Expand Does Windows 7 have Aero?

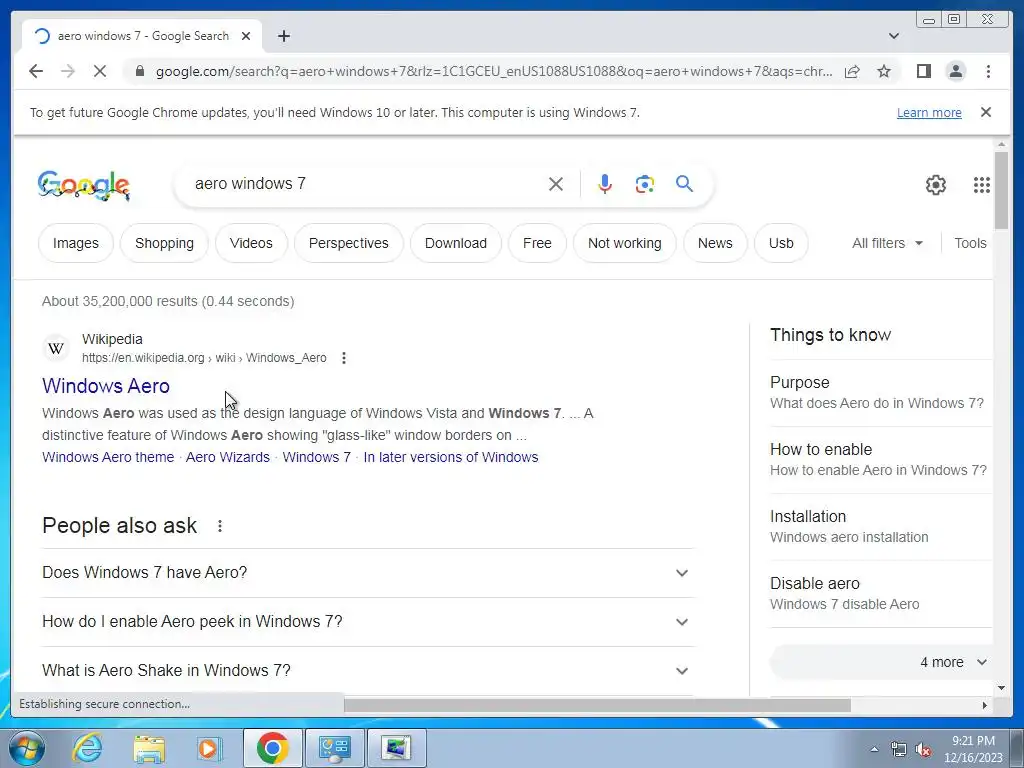[368, 573]
